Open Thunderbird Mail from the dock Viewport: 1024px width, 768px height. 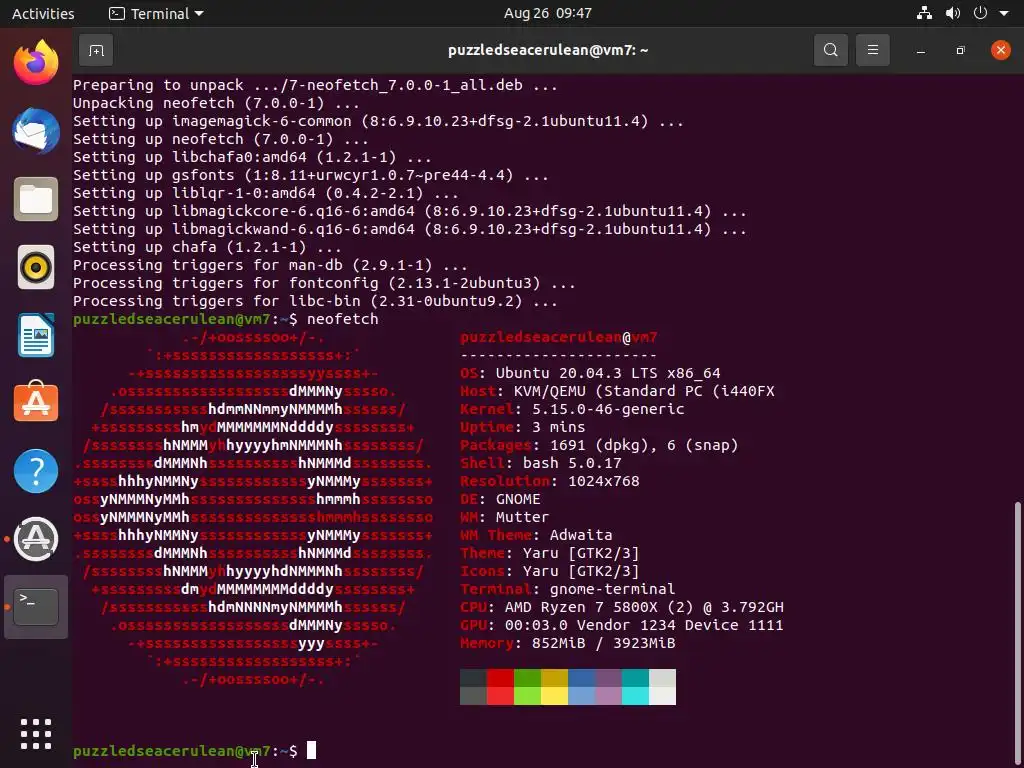(36, 131)
